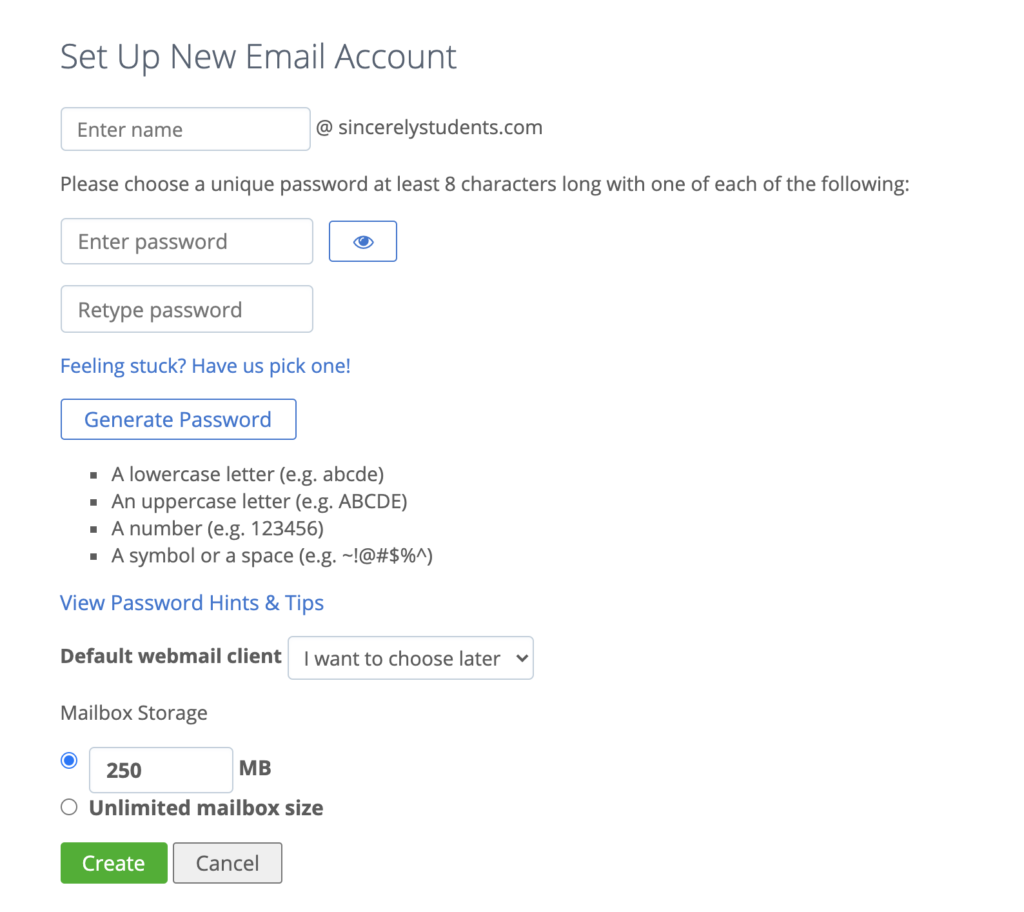
Task: Choose Unlimited mailbox size
Action: pyautogui.click(x=68, y=806)
